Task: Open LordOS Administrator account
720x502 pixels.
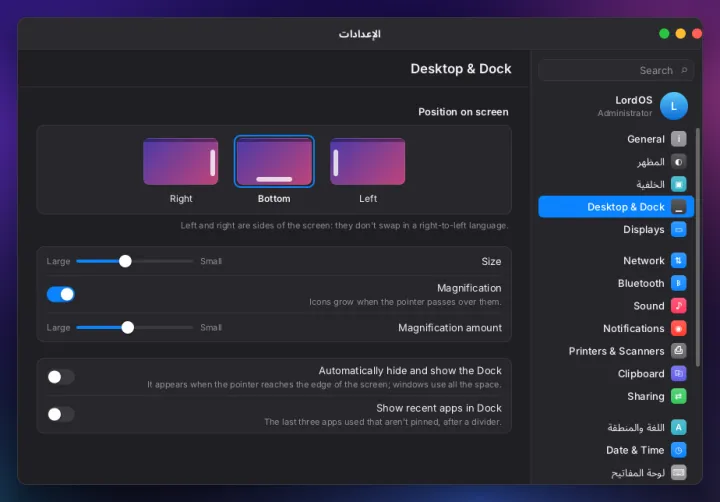Action: pos(616,106)
